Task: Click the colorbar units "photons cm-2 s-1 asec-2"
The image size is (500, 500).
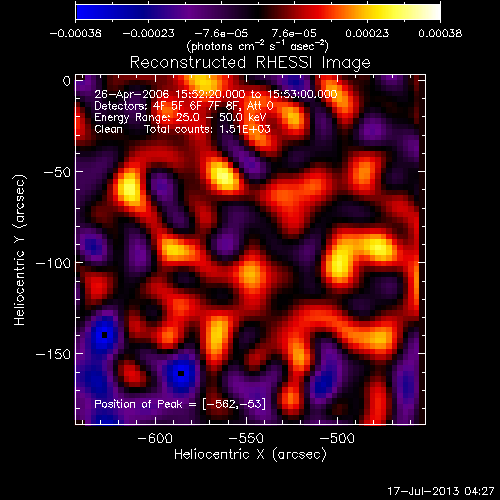Action: coord(258,46)
